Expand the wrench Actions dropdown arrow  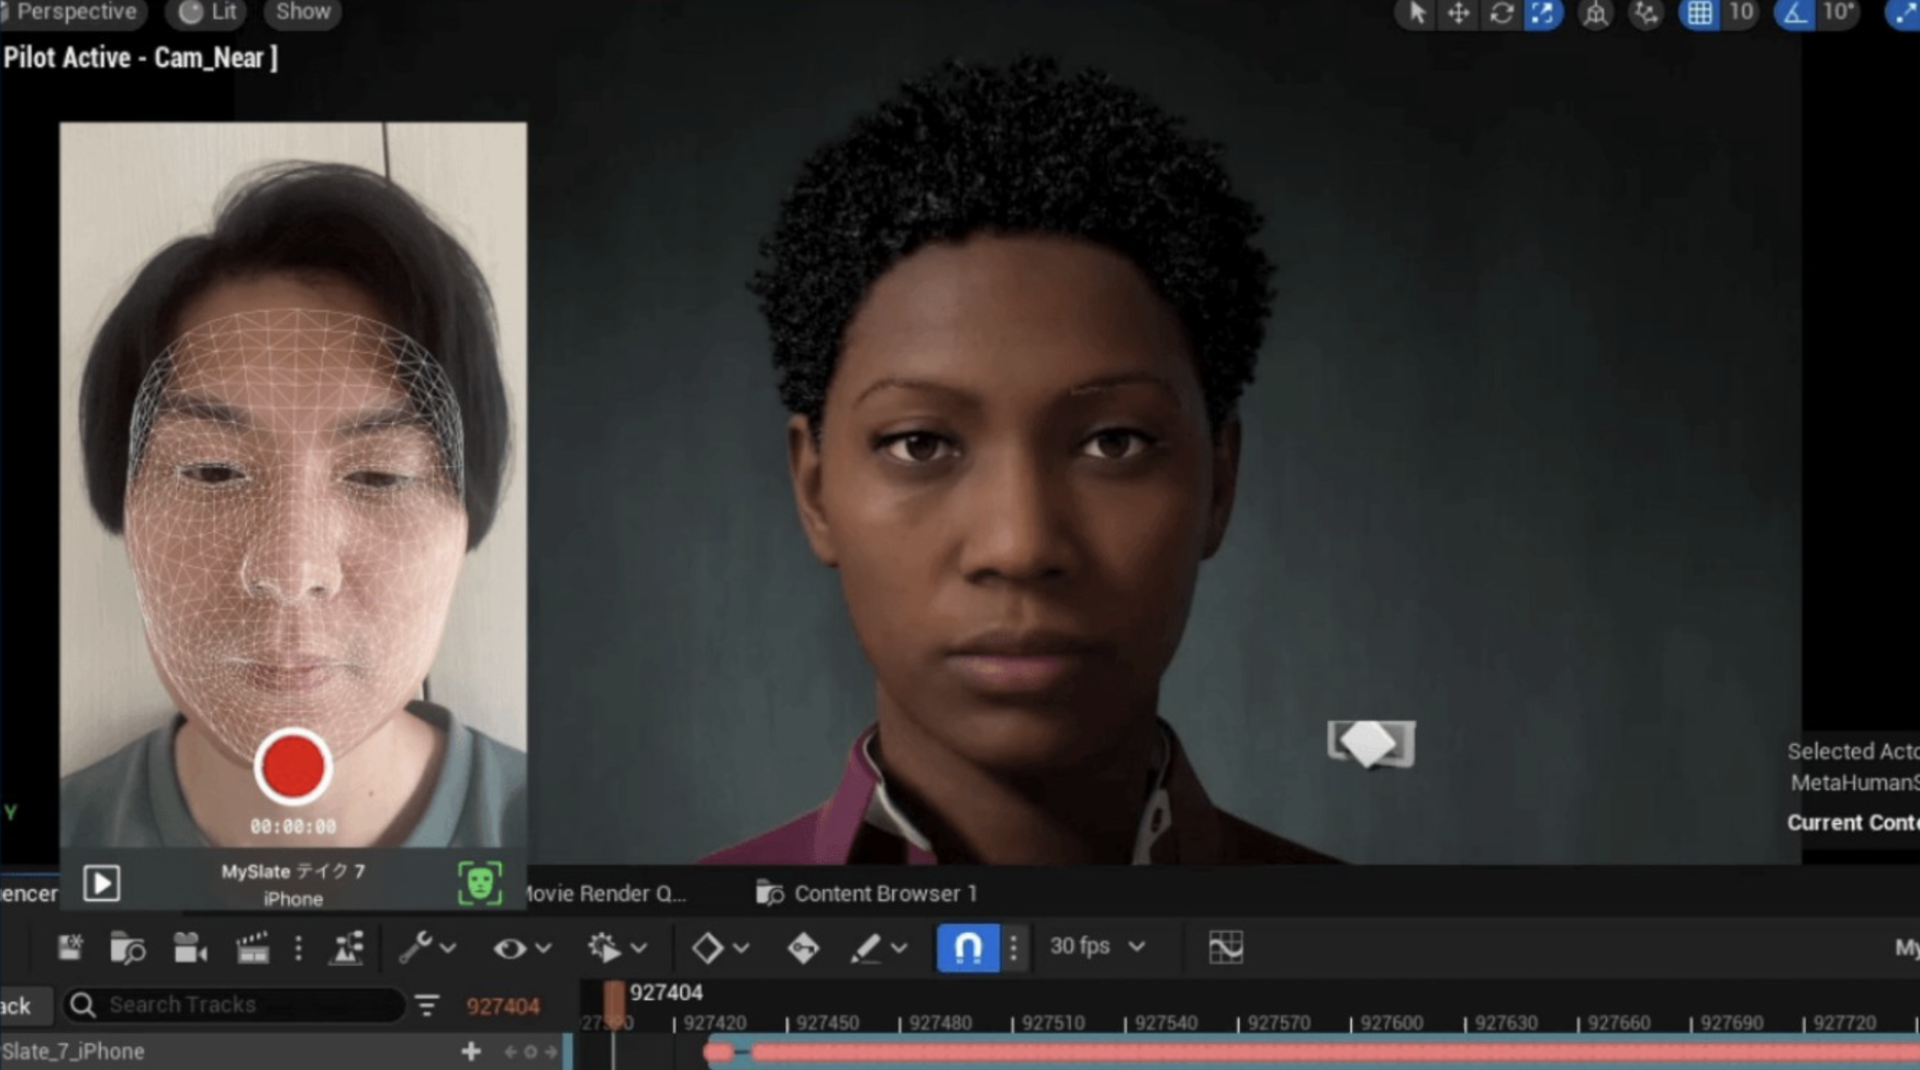(448, 948)
